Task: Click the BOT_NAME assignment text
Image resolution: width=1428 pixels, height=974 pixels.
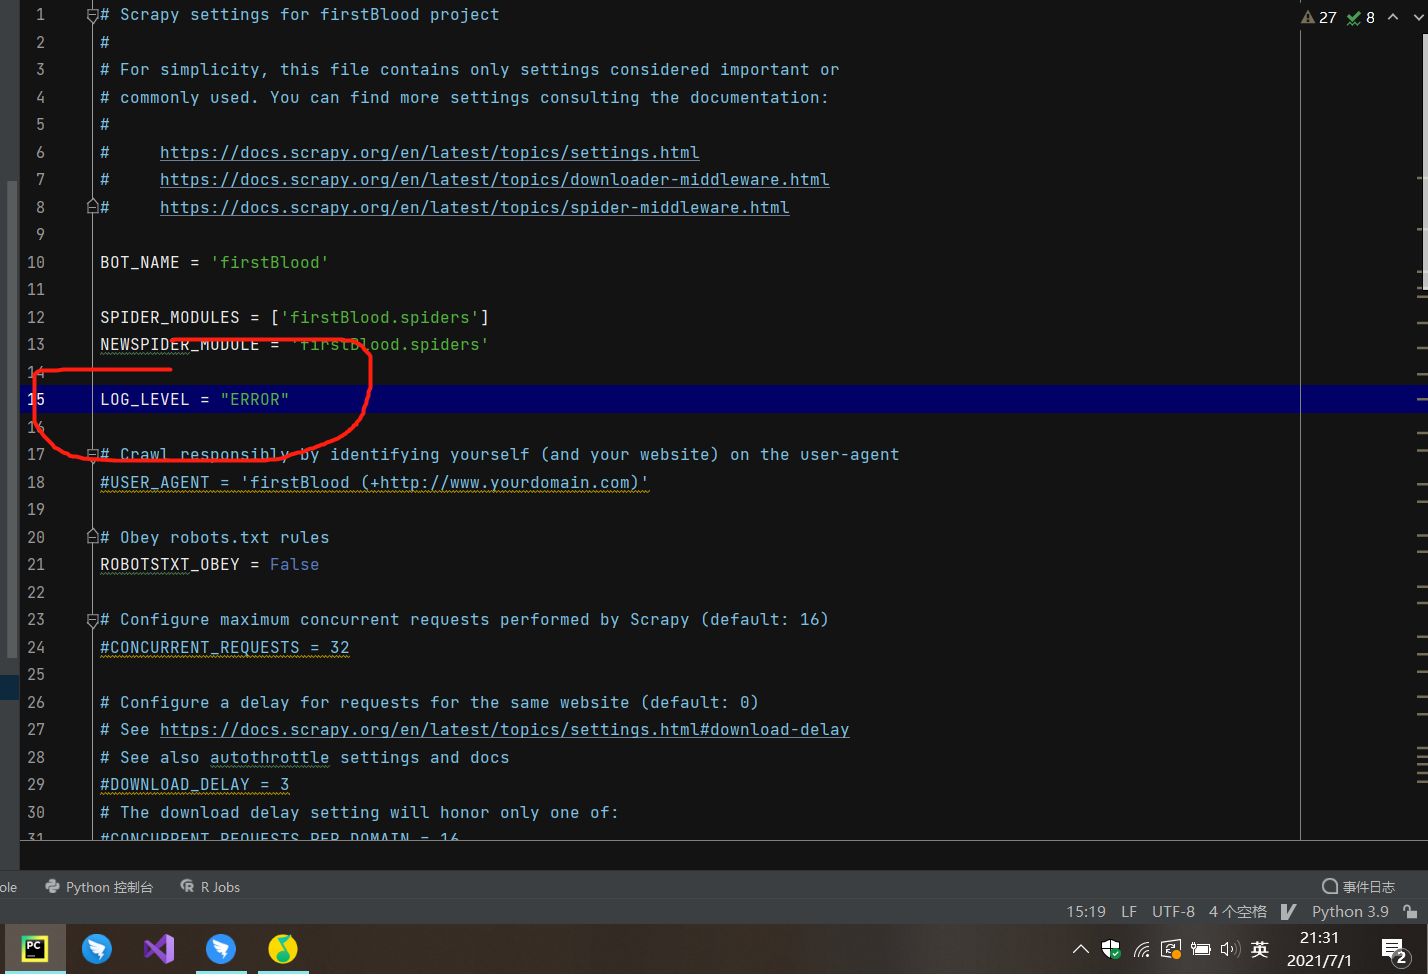Action: 214,262
